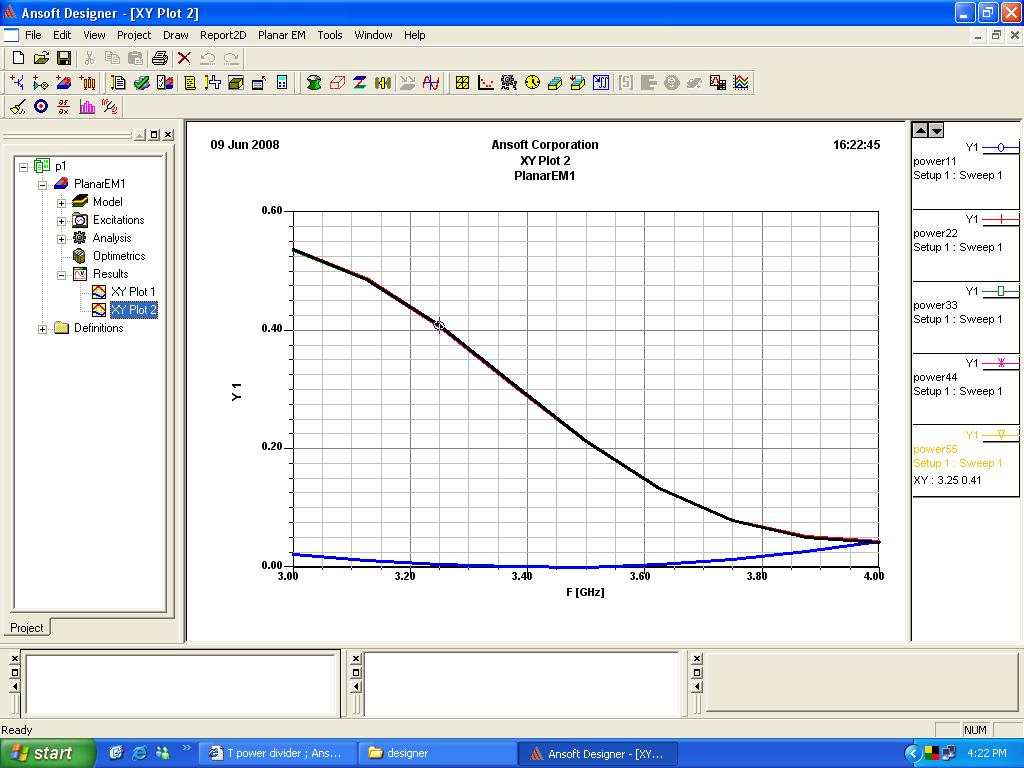Click the yellow clock icon in toolbar

[x=532, y=83]
